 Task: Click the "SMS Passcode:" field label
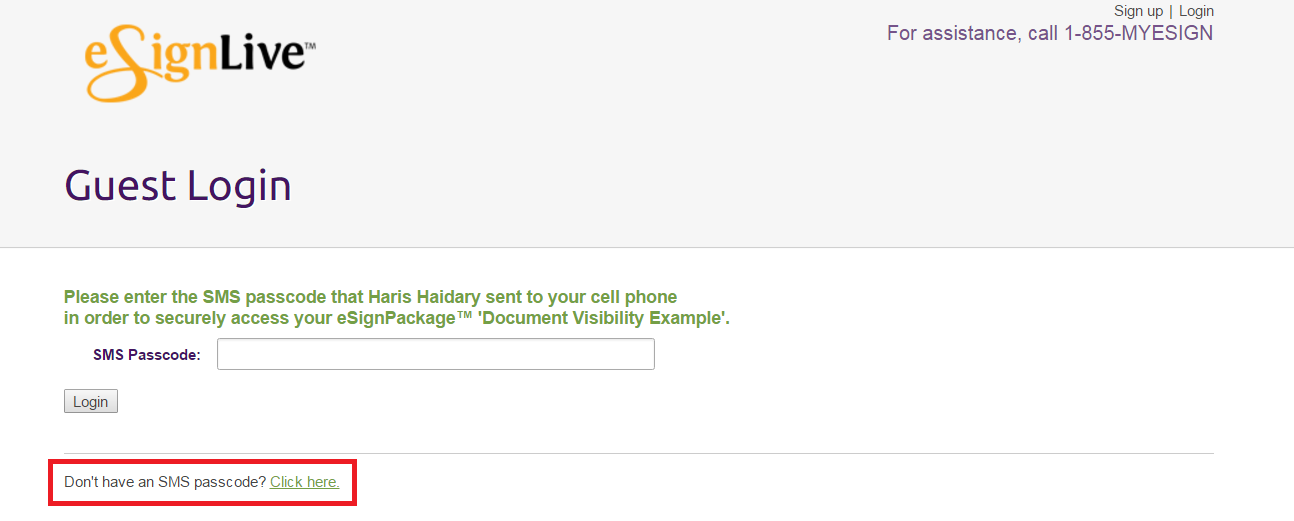tap(147, 355)
